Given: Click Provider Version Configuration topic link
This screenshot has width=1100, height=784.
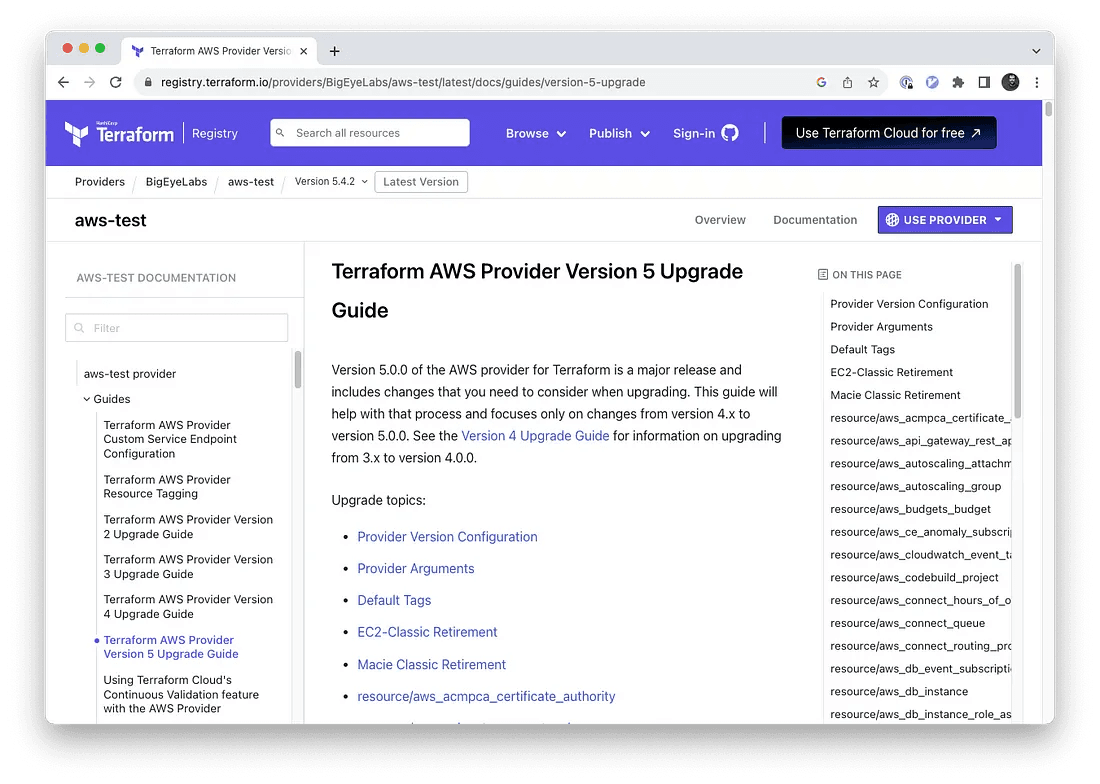Looking at the screenshot, I should [x=448, y=536].
